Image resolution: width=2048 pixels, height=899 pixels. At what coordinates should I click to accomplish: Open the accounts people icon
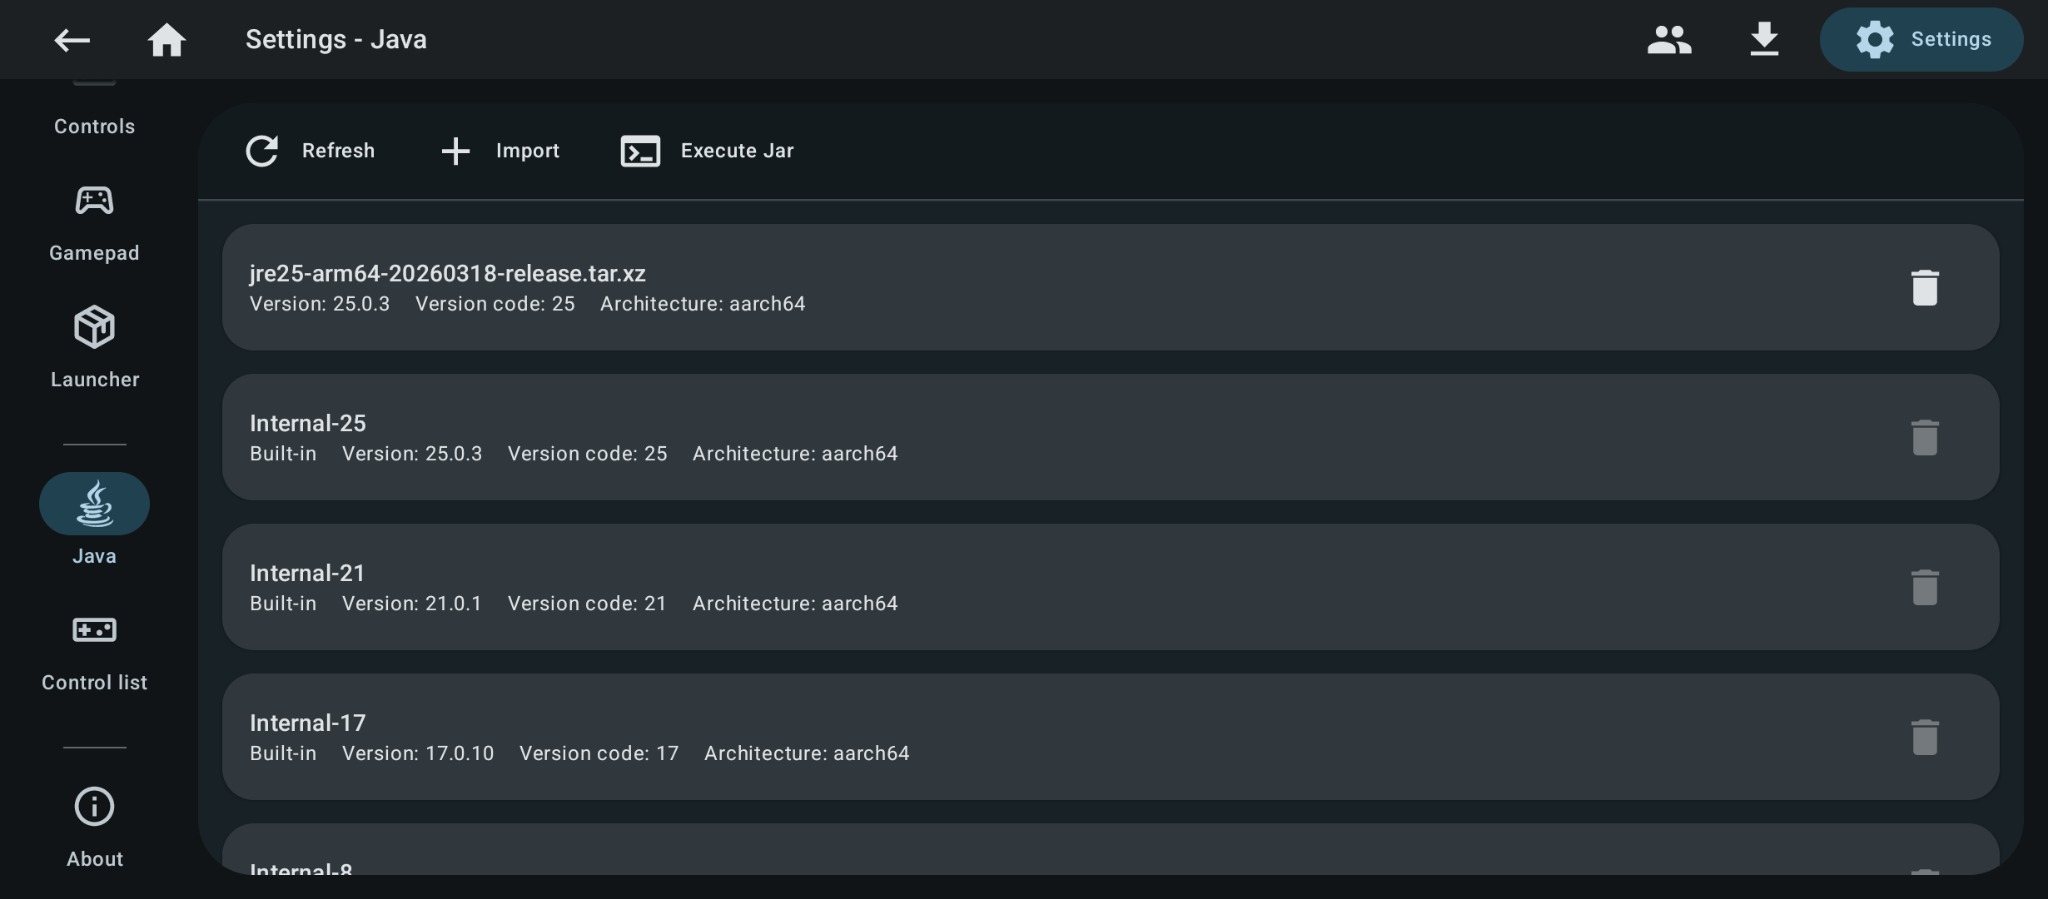pos(1669,40)
